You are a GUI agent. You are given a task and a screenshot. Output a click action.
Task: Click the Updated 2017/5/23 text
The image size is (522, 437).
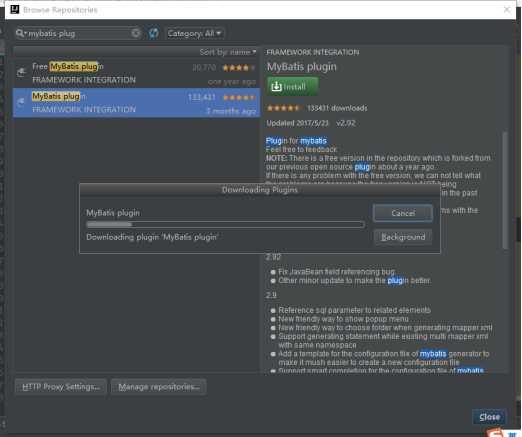(297, 123)
